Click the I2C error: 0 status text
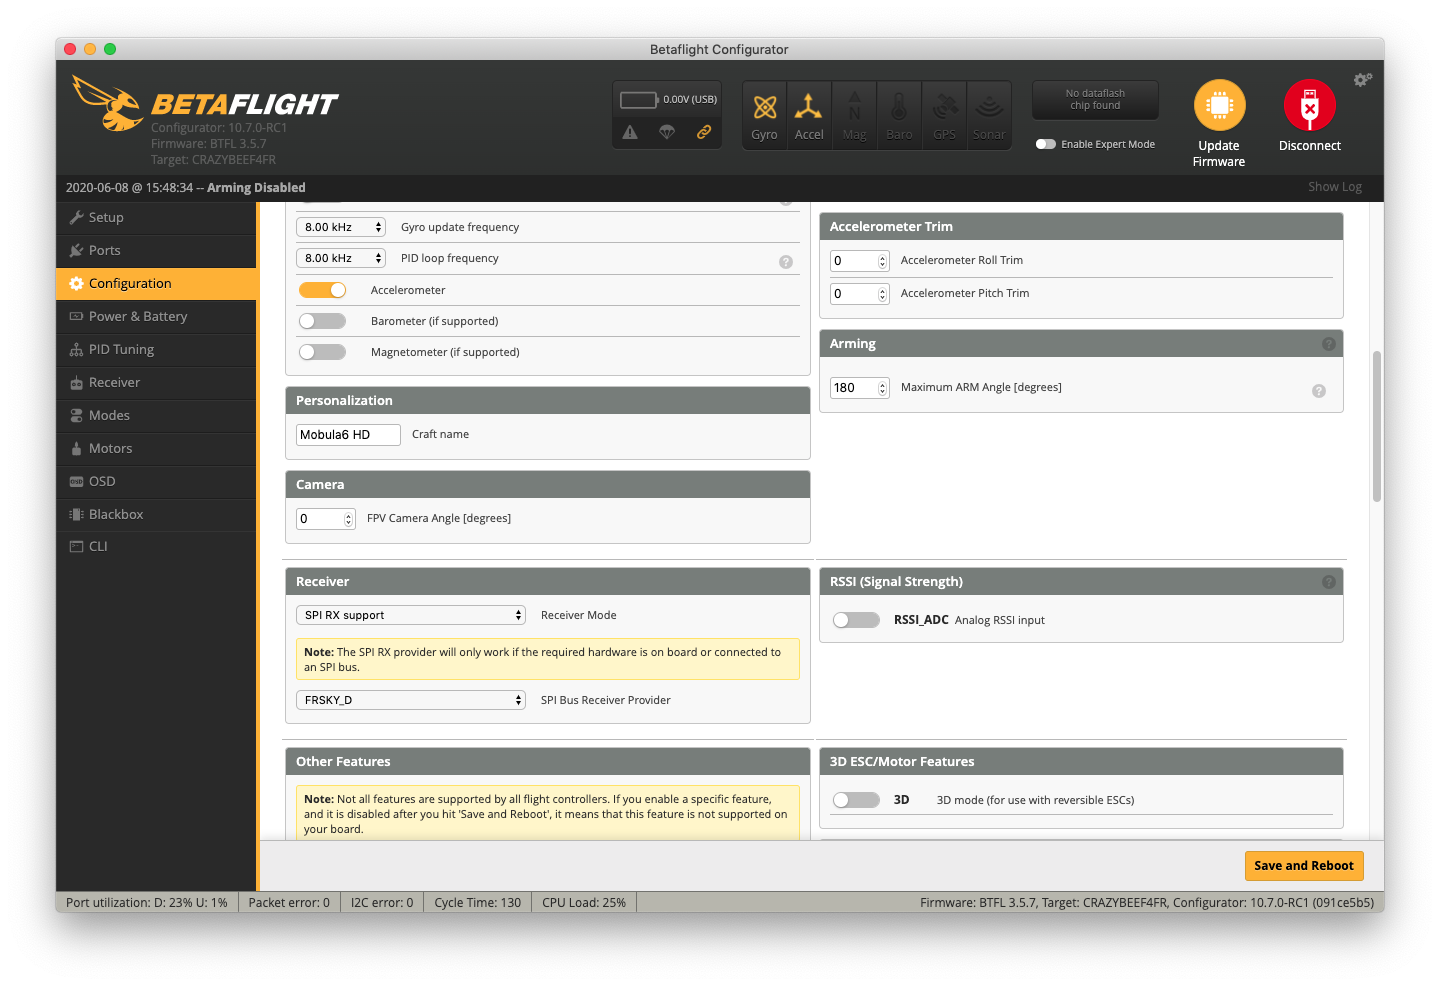Viewport: 1440px width, 986px height. 382,903
